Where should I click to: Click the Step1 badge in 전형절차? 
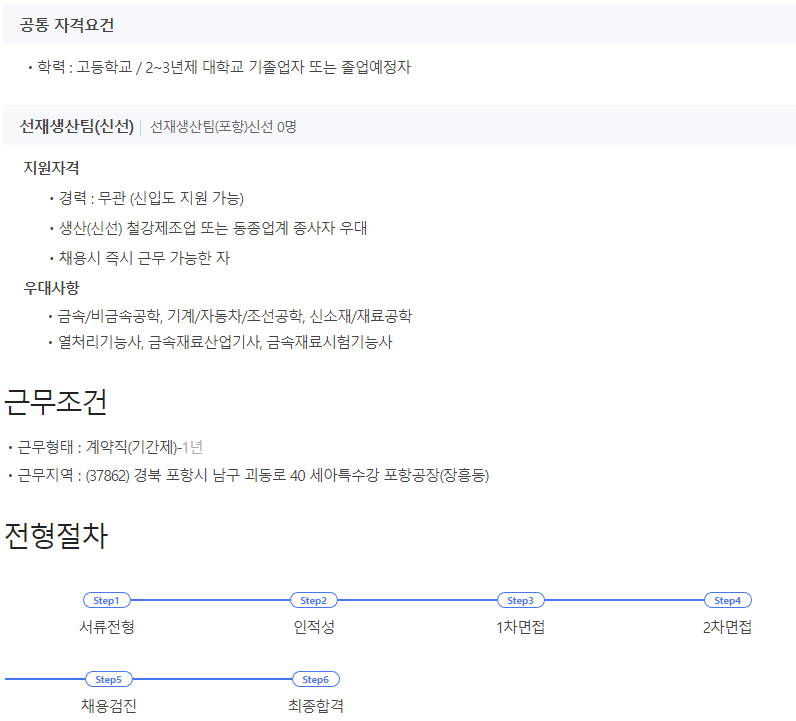(106, 600)
